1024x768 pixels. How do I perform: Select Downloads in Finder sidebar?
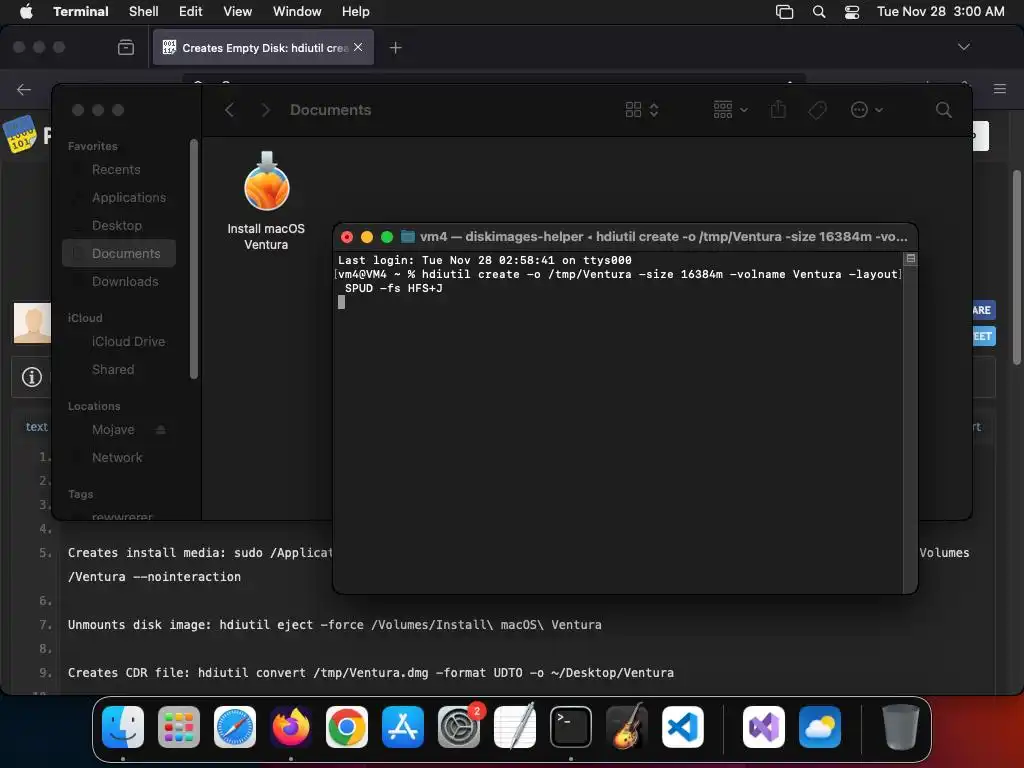tap(125, 281)
